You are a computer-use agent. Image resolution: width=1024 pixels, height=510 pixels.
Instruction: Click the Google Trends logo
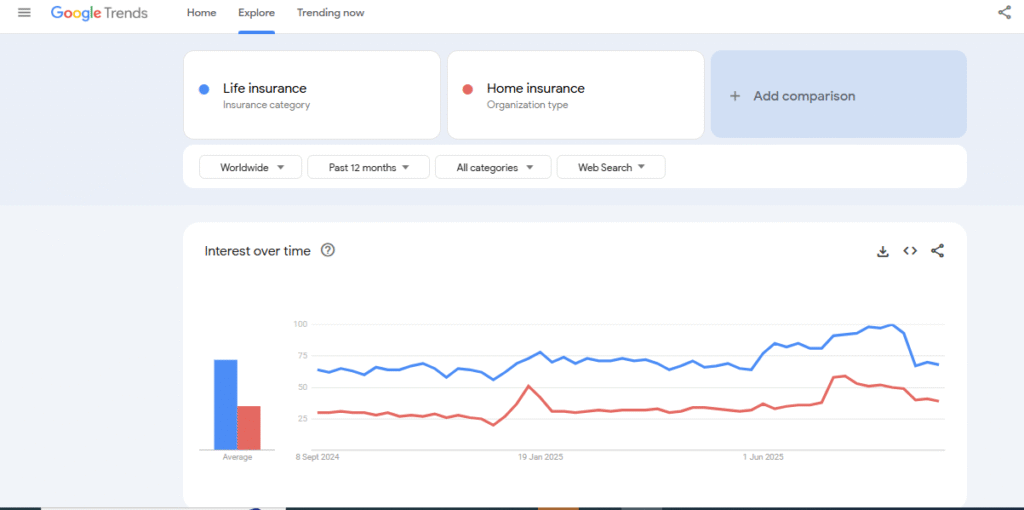pos(99,13)
